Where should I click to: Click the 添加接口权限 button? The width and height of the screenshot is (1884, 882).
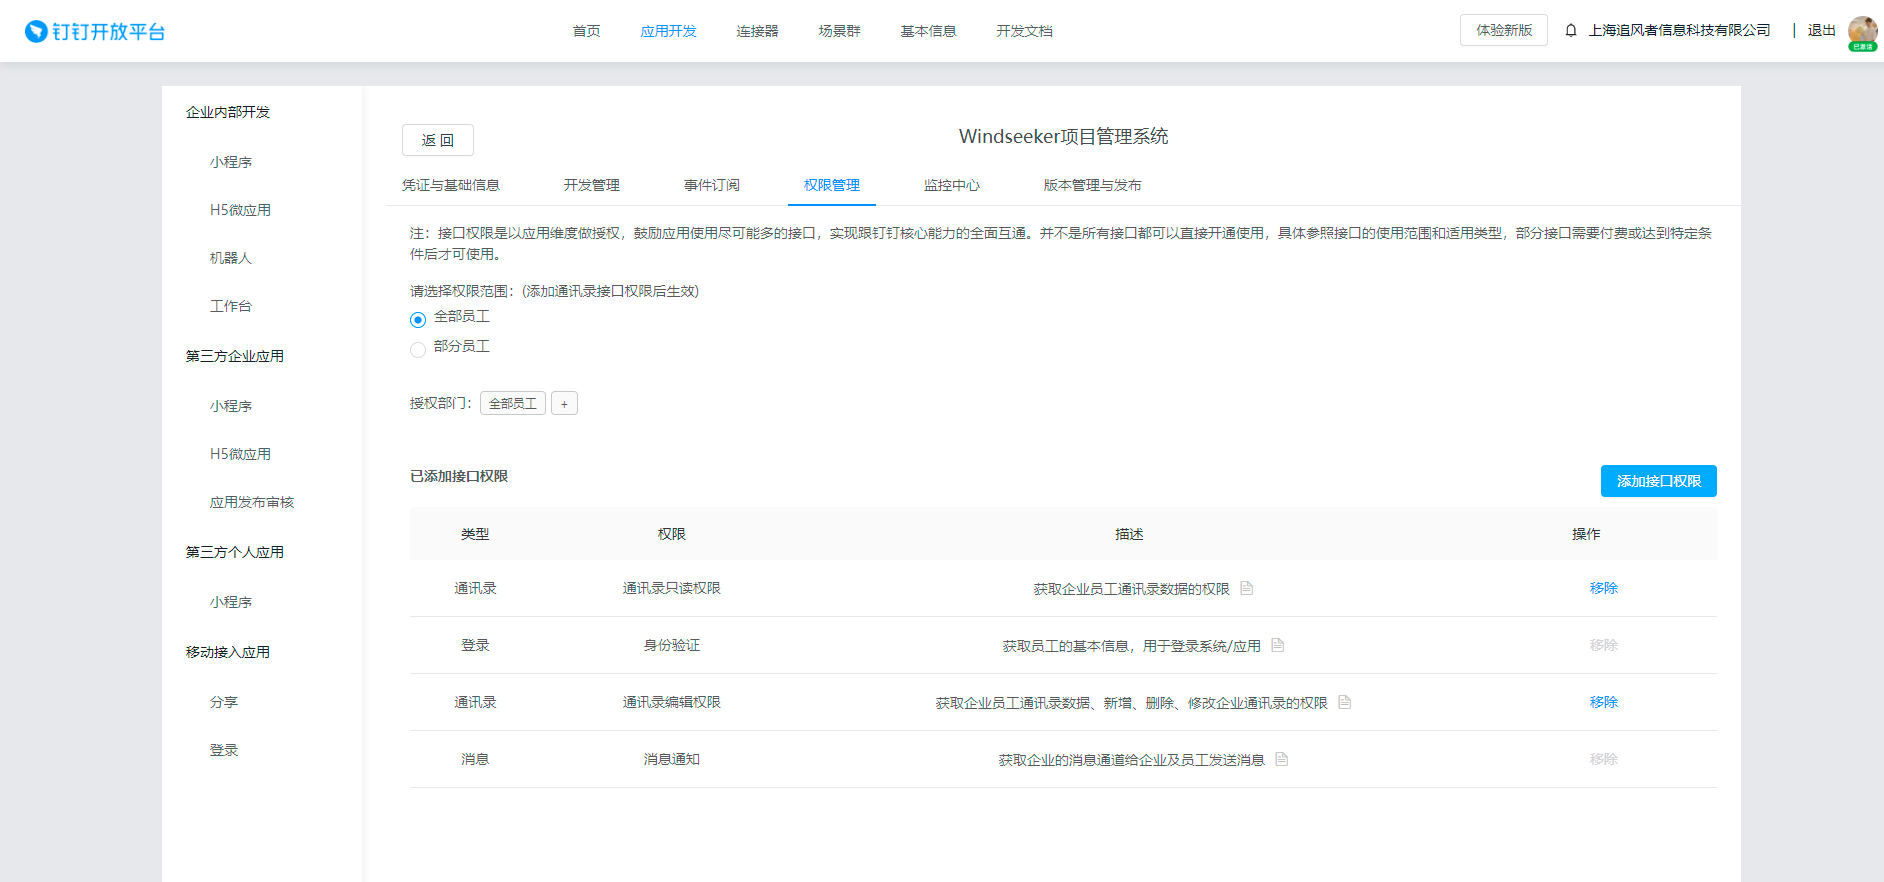[1658, 481]
